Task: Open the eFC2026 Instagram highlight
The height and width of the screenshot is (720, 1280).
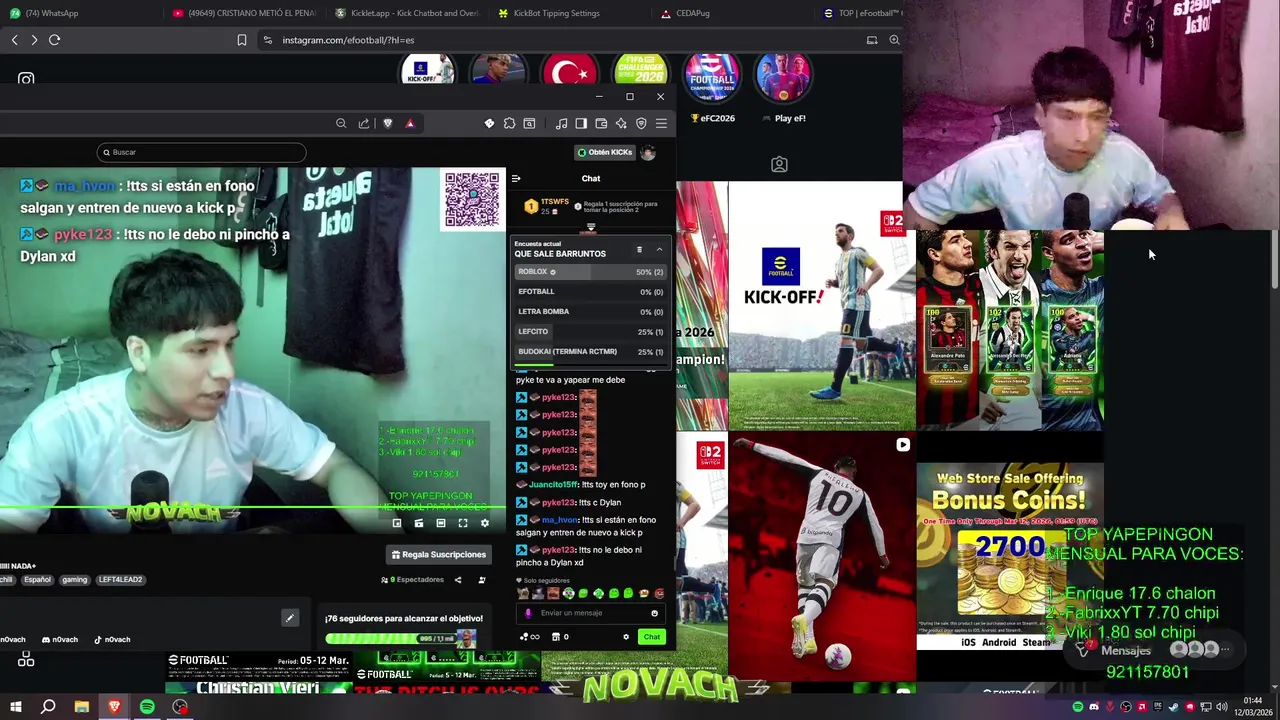Action: (711, 87)
